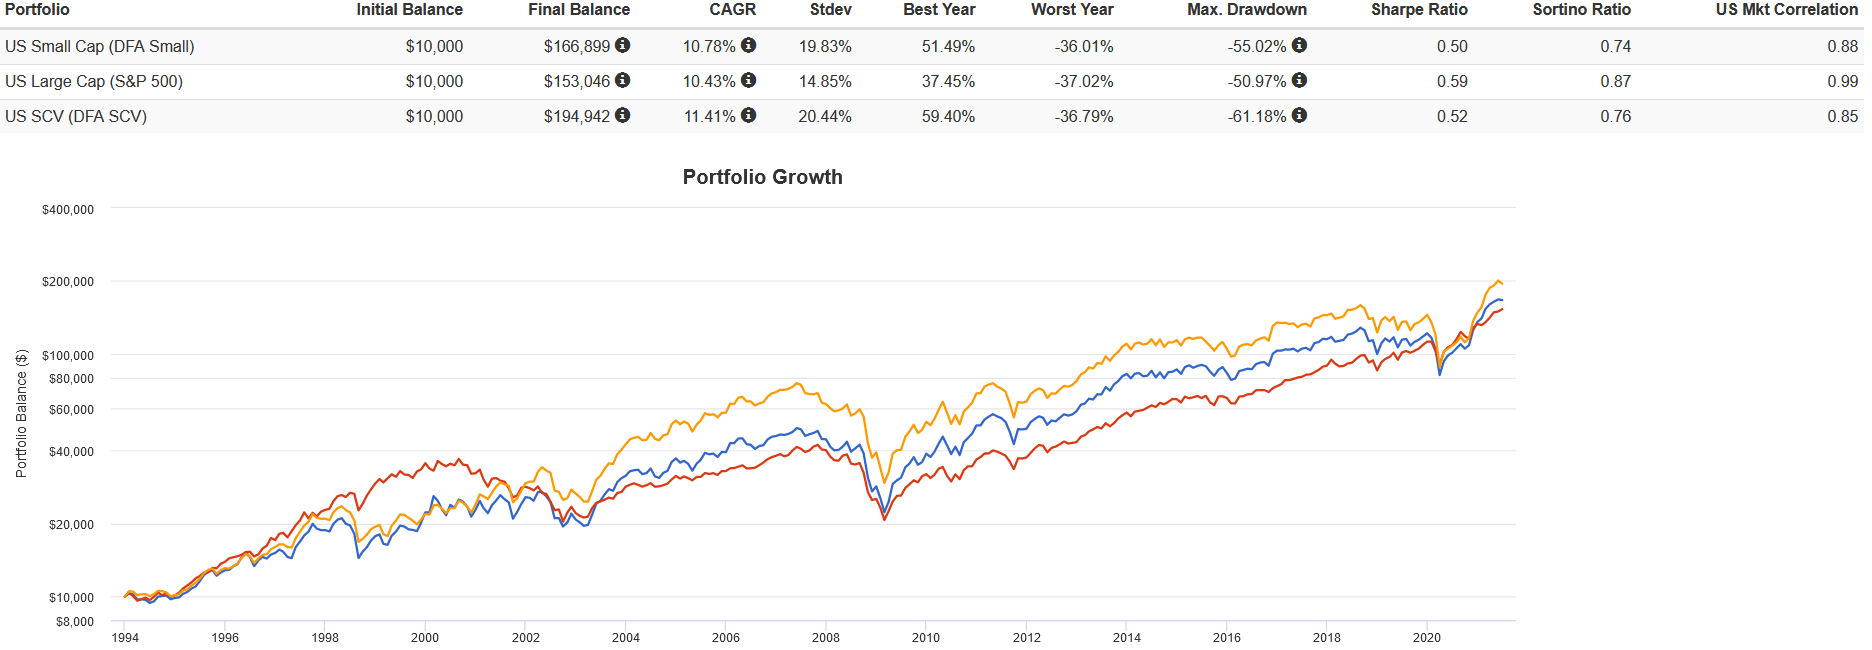The image size is (1872, 650).
Task: Click info icon next to 10.78% CAGR
Action: click(x=748, y=45)
